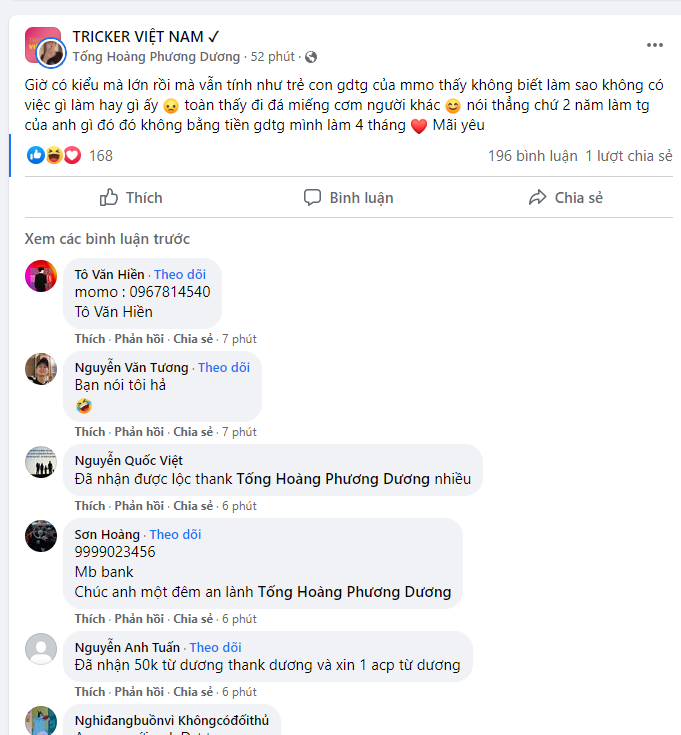The image size is (681, 735).
Task: Open the 196 bình luận comment count
Action: pyautogui.click(x=532, y=156)
